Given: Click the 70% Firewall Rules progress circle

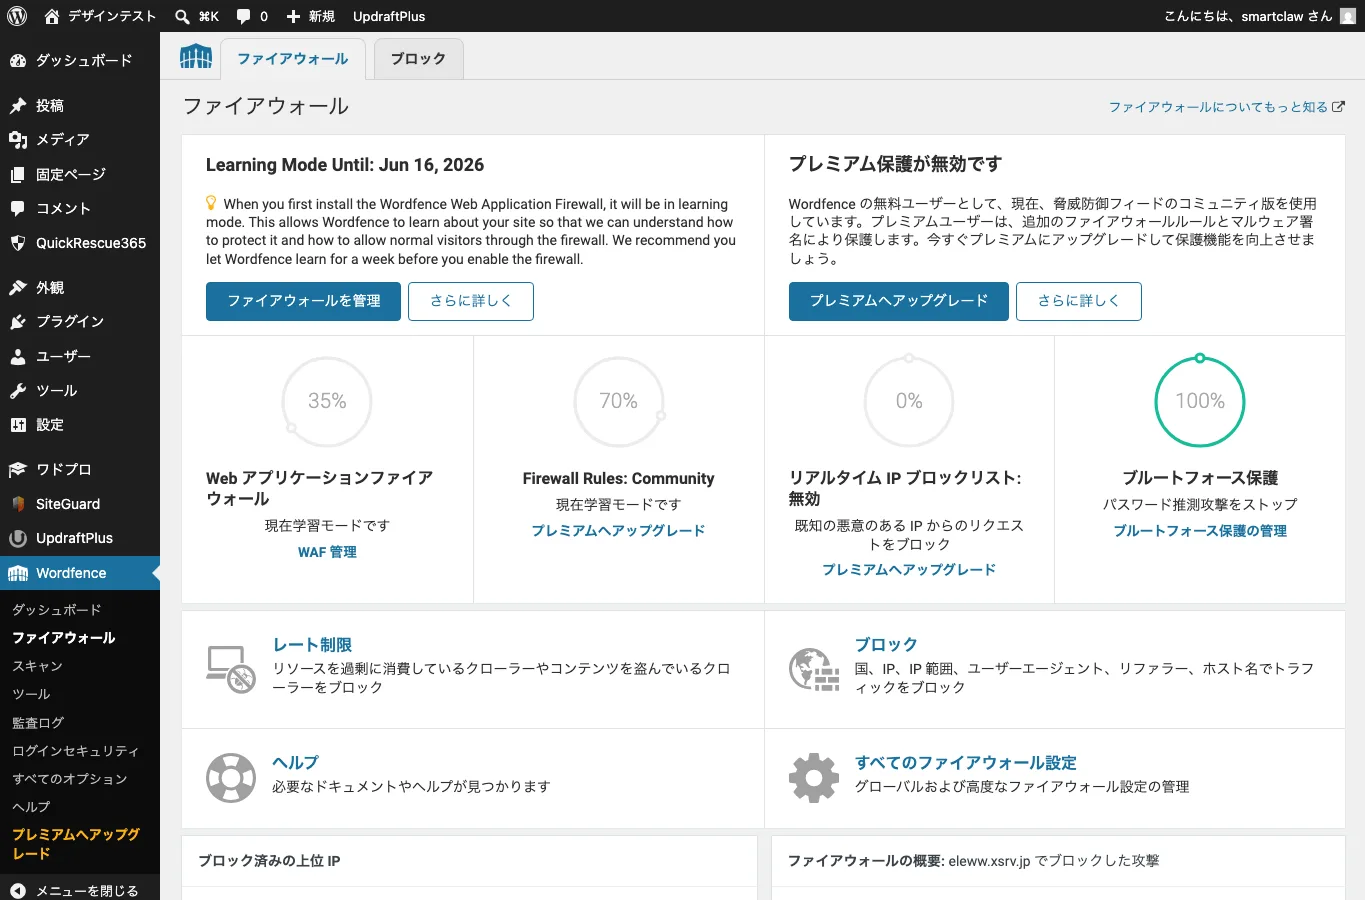Looking at the screenshot, I should tap(619, 402).
